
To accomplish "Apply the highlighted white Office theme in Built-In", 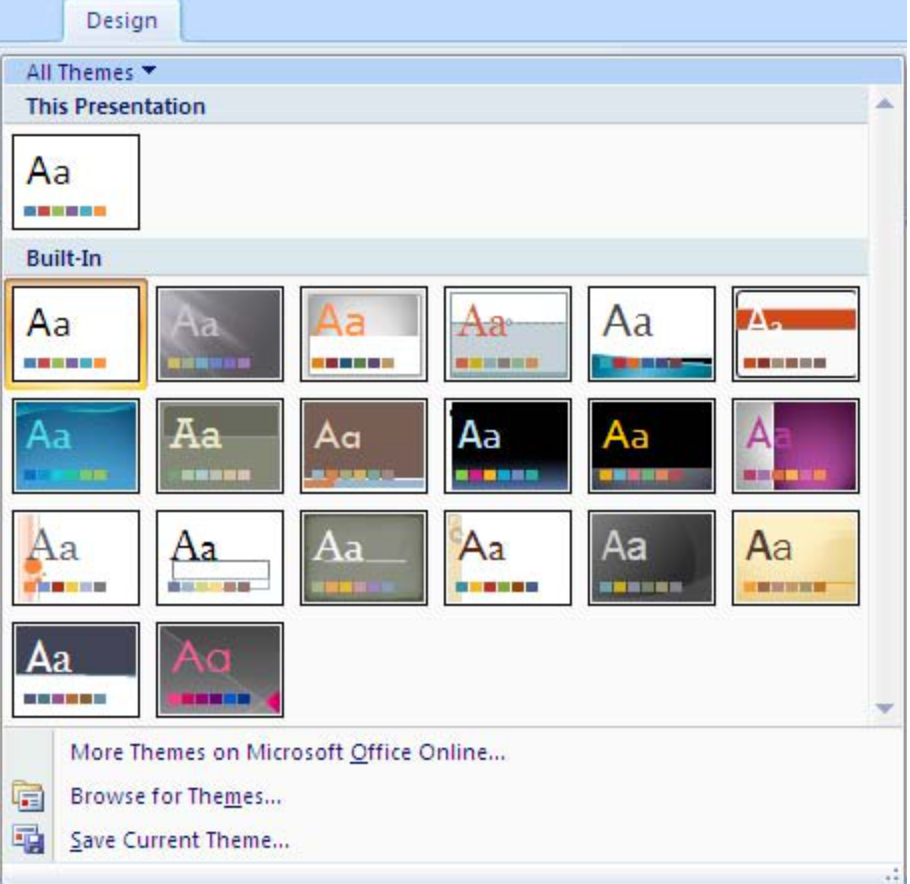I will (76, 334).
